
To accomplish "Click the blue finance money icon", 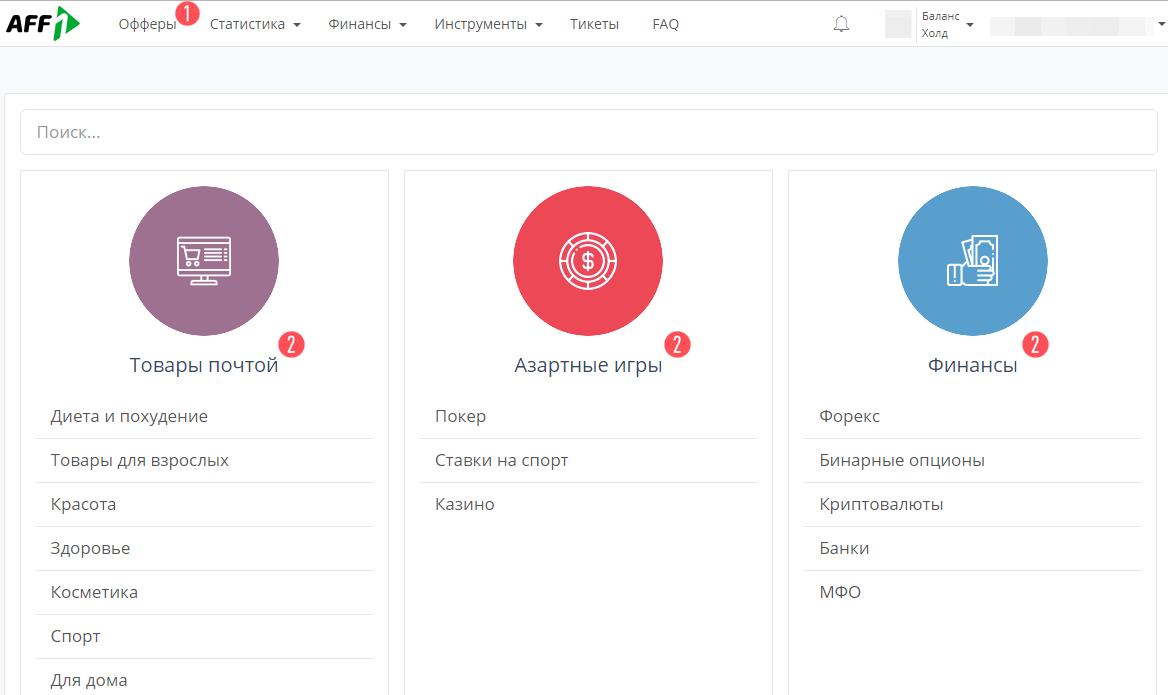I will point(972,261).
